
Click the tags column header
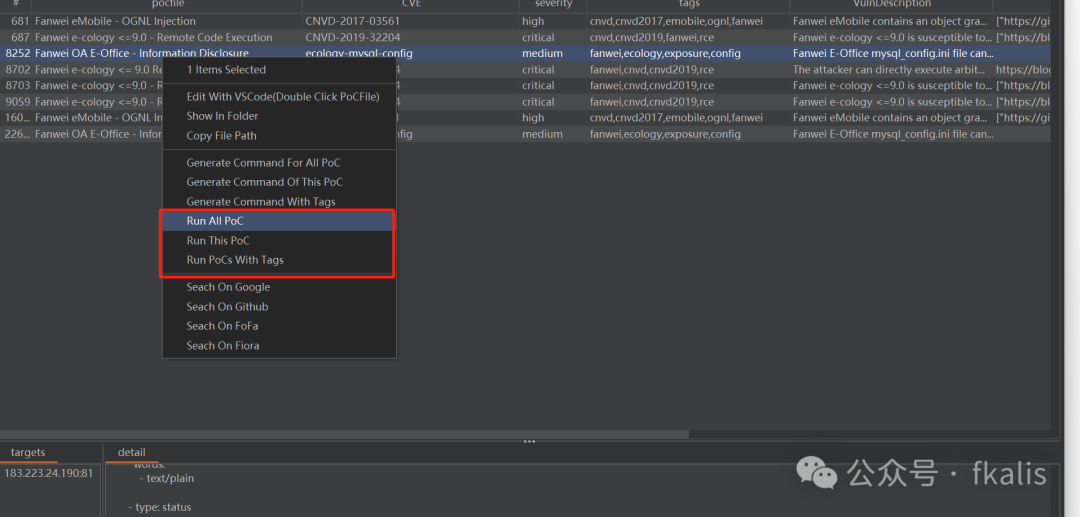(x=688, y=4)
